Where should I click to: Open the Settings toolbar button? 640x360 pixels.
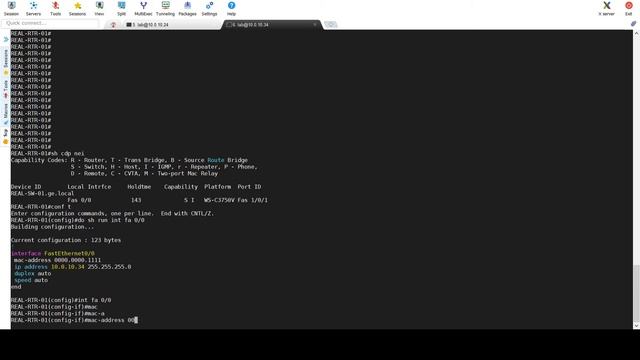pyautogui.click(x=209, y=9)
